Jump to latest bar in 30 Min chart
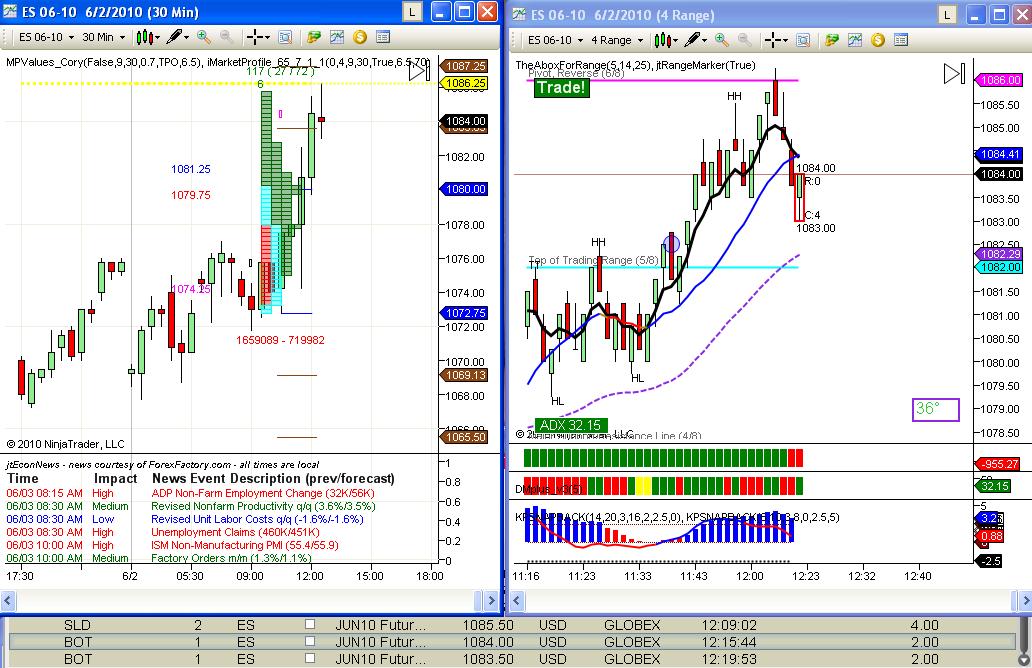 point(420,71)
